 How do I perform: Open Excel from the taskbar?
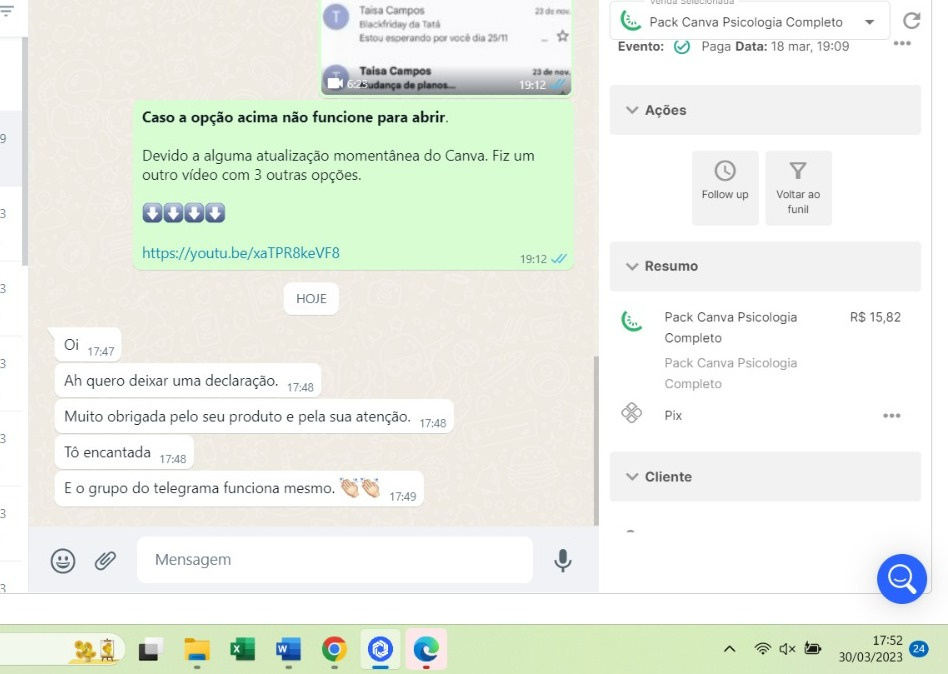[x=242, y=650]
